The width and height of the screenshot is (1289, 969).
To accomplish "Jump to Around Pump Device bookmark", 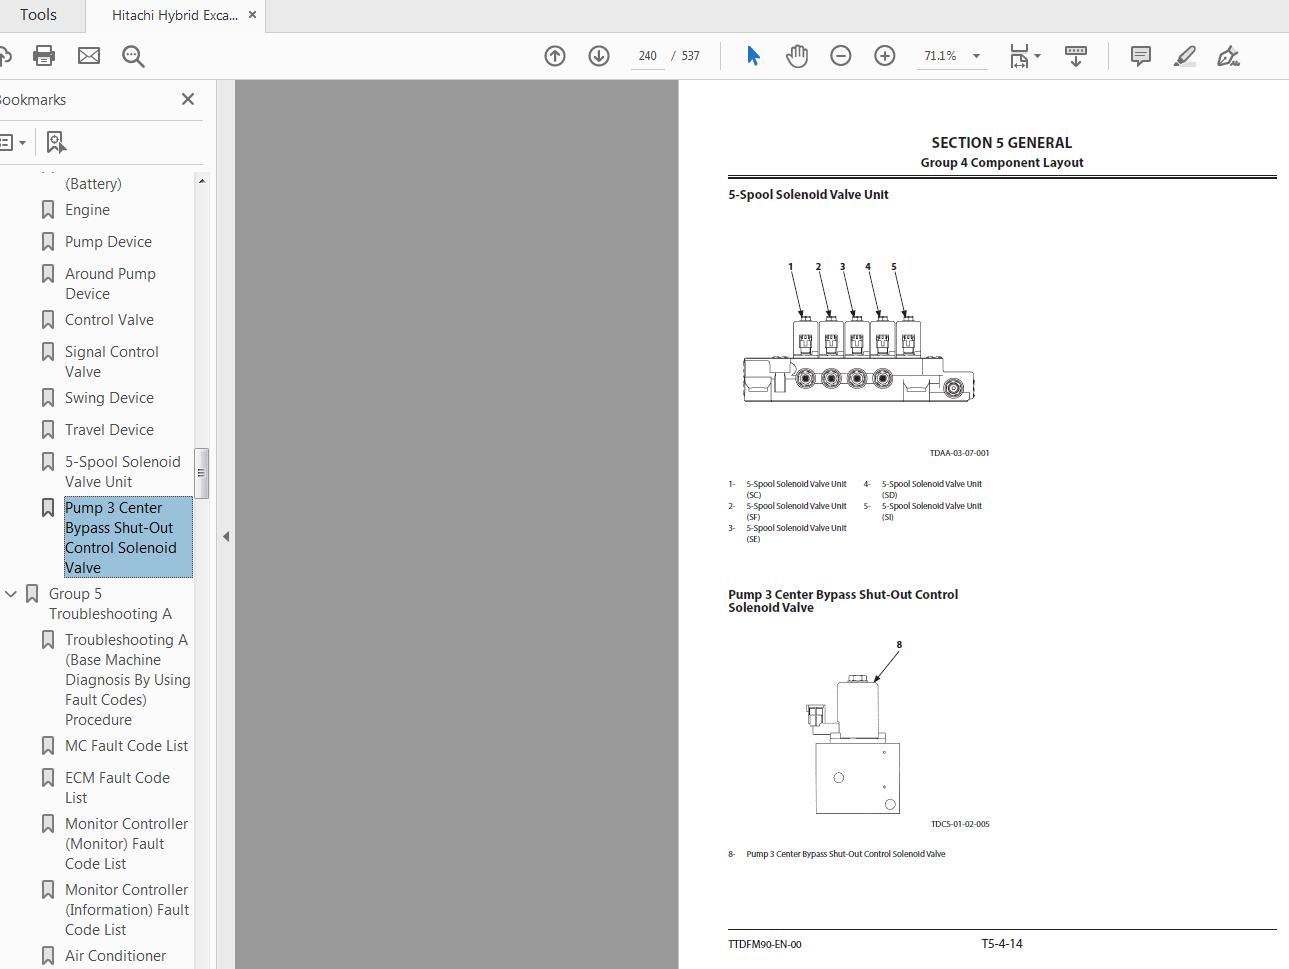I will click(x=110, y=284).
